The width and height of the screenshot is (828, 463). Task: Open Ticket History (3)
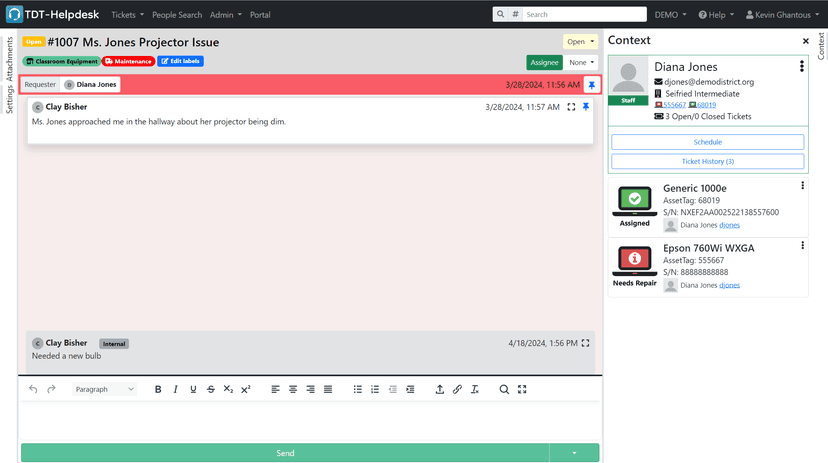pyautogui.click(x=708, y=162)
